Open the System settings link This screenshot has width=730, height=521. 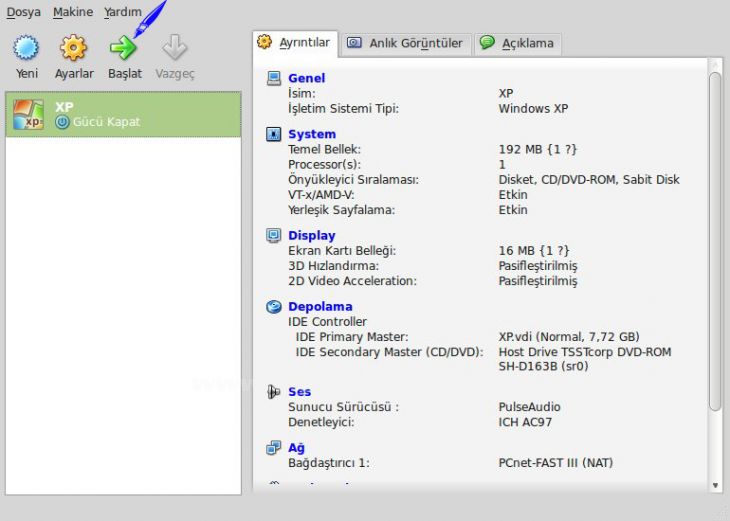click(312, 134)
